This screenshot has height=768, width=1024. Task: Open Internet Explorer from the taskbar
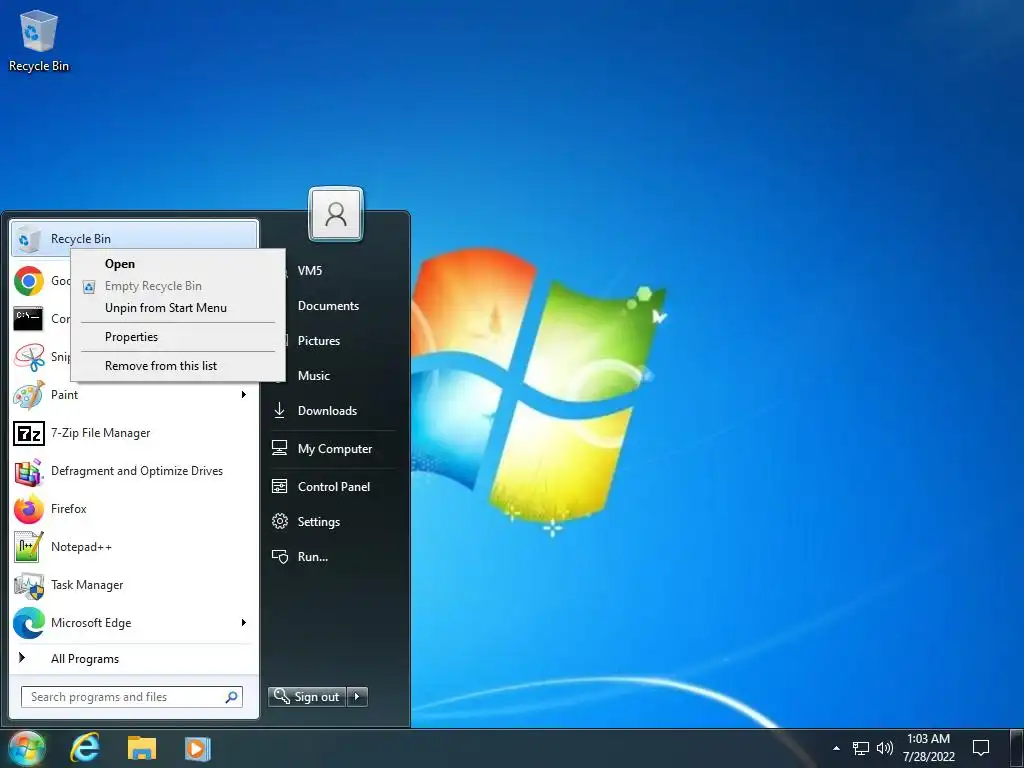85,748
